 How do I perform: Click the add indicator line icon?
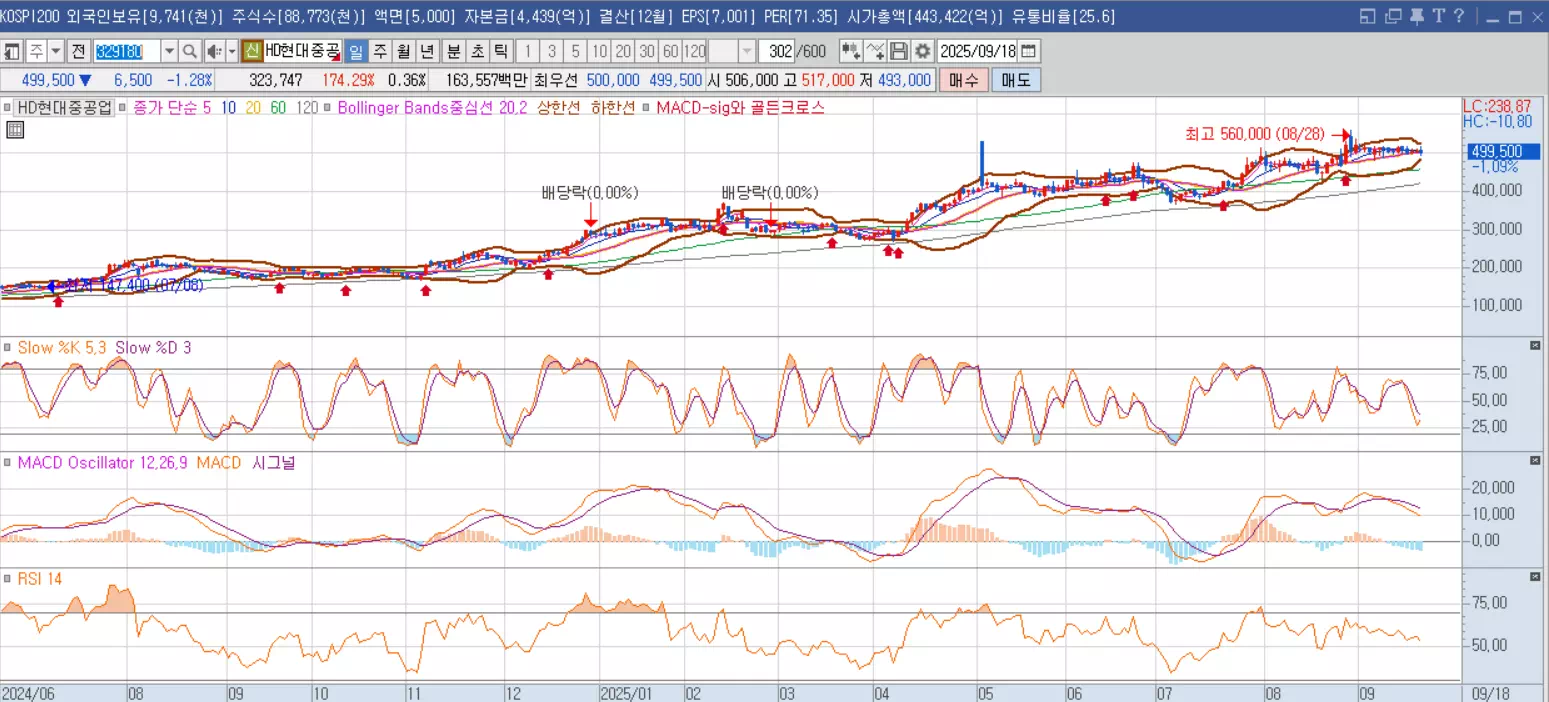pyautogui.click(x=875, y=51)
